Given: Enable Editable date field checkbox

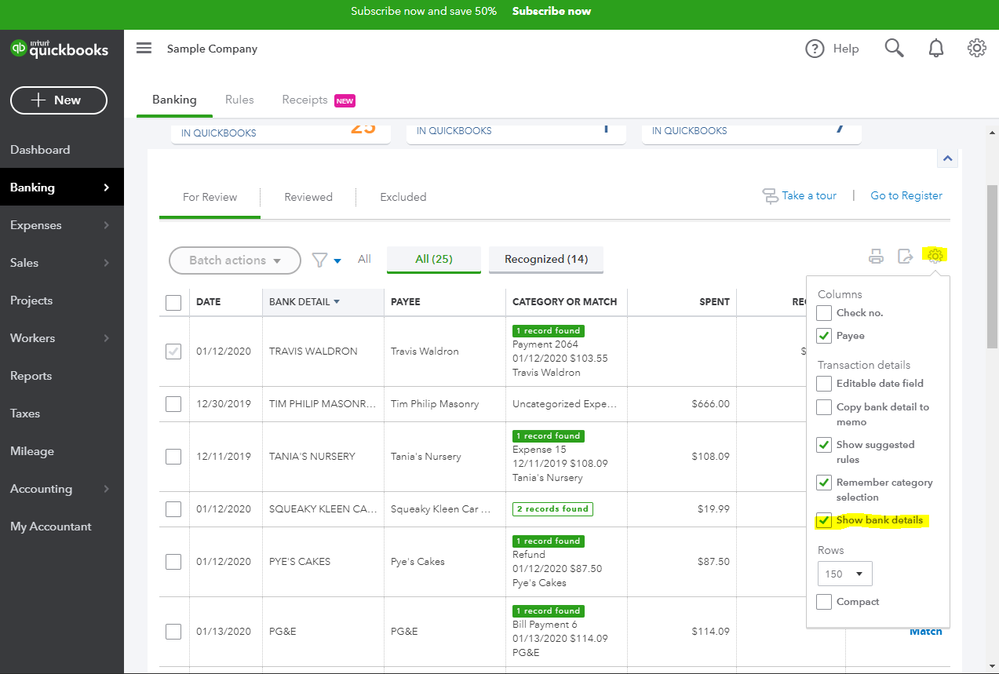Looking at the screenshot, I should pyautogui.click(x=824, y=384).
